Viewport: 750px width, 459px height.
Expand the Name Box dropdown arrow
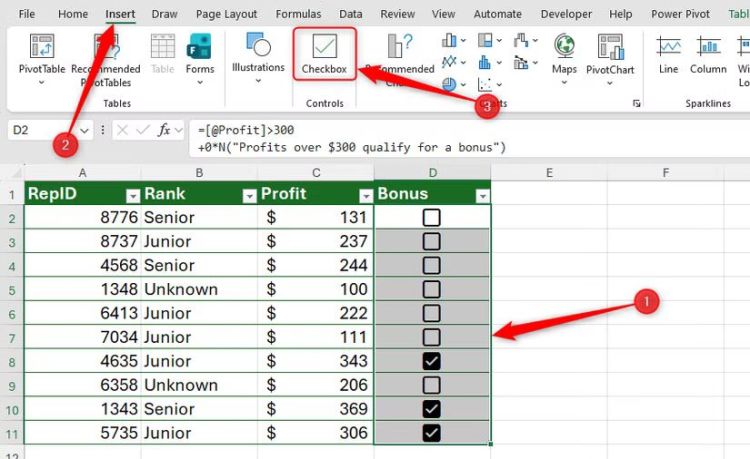(84, 130)
